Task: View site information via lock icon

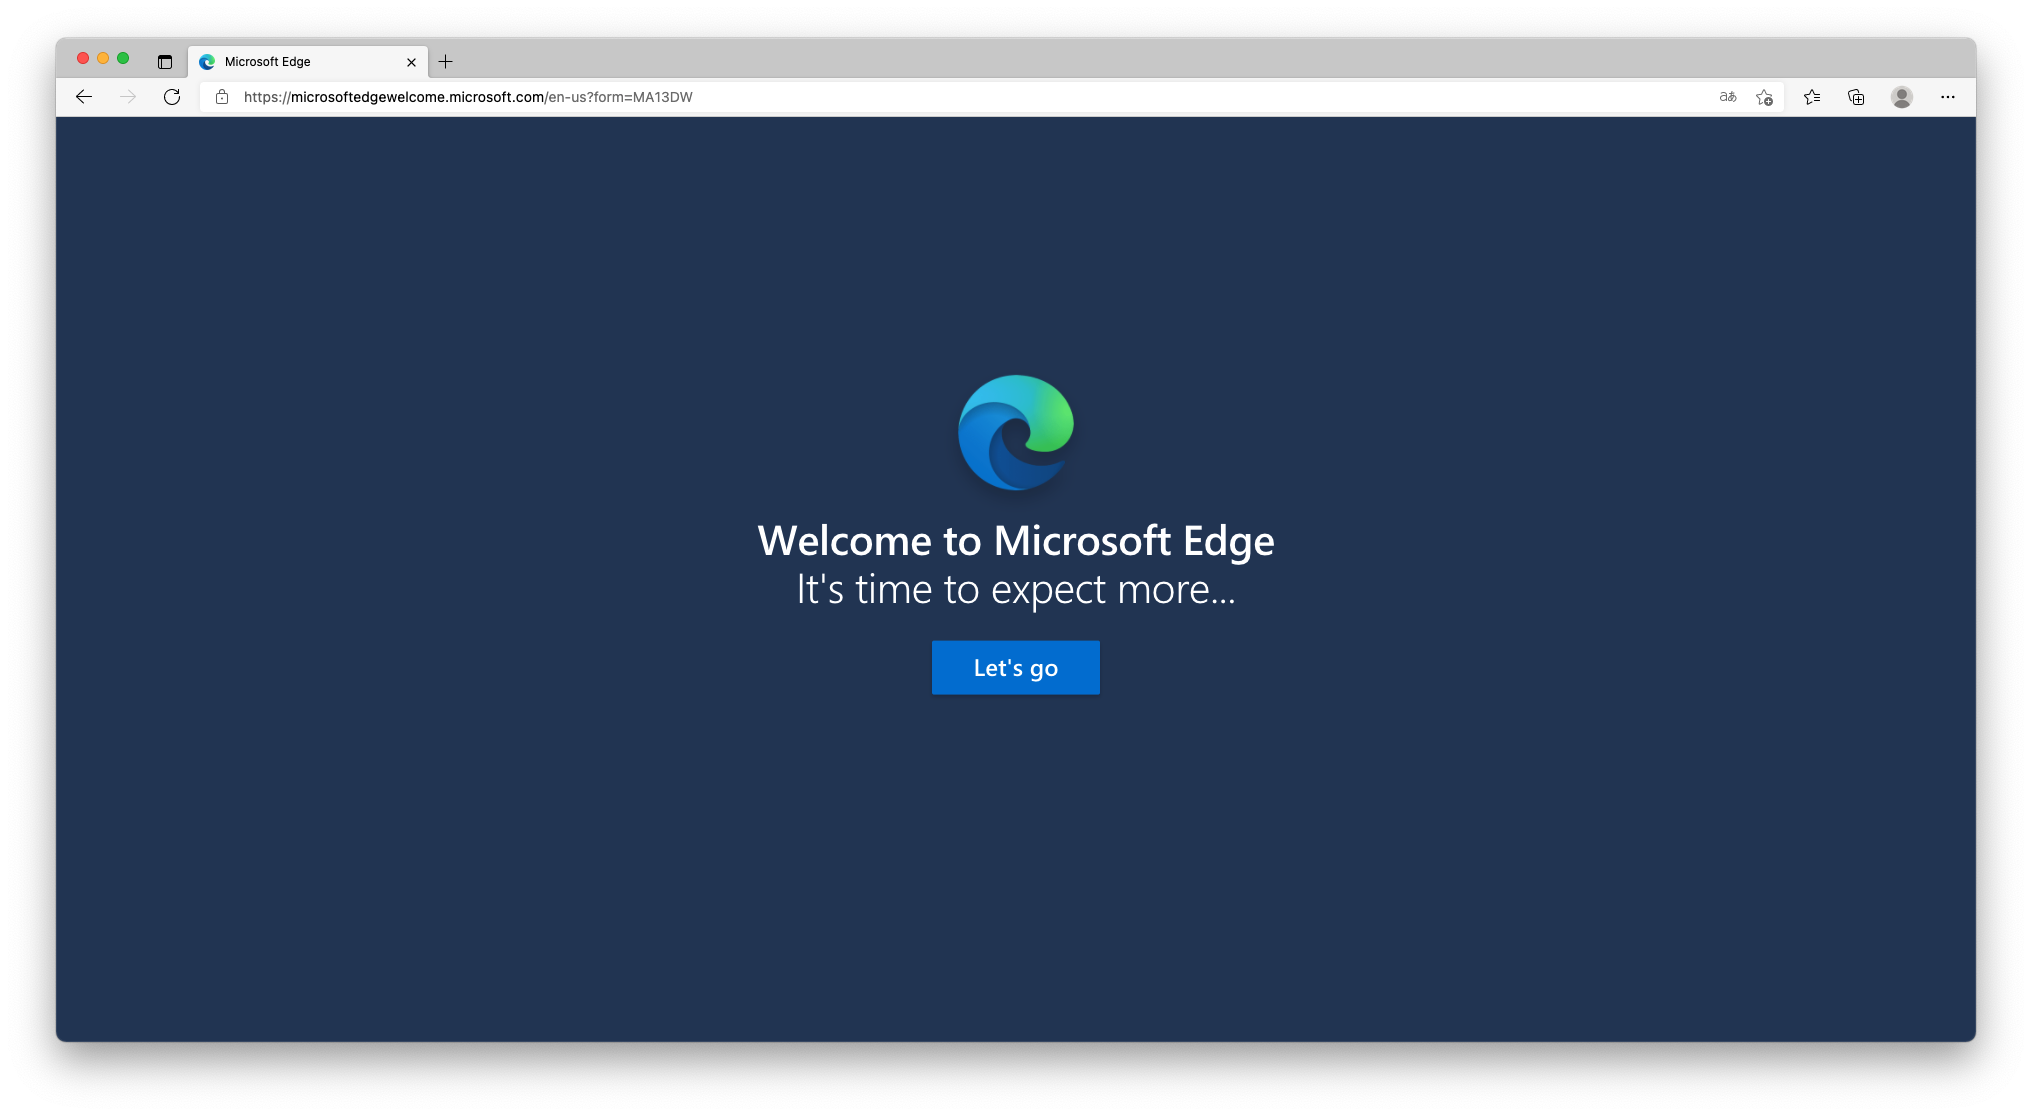Action: point(222,97)
